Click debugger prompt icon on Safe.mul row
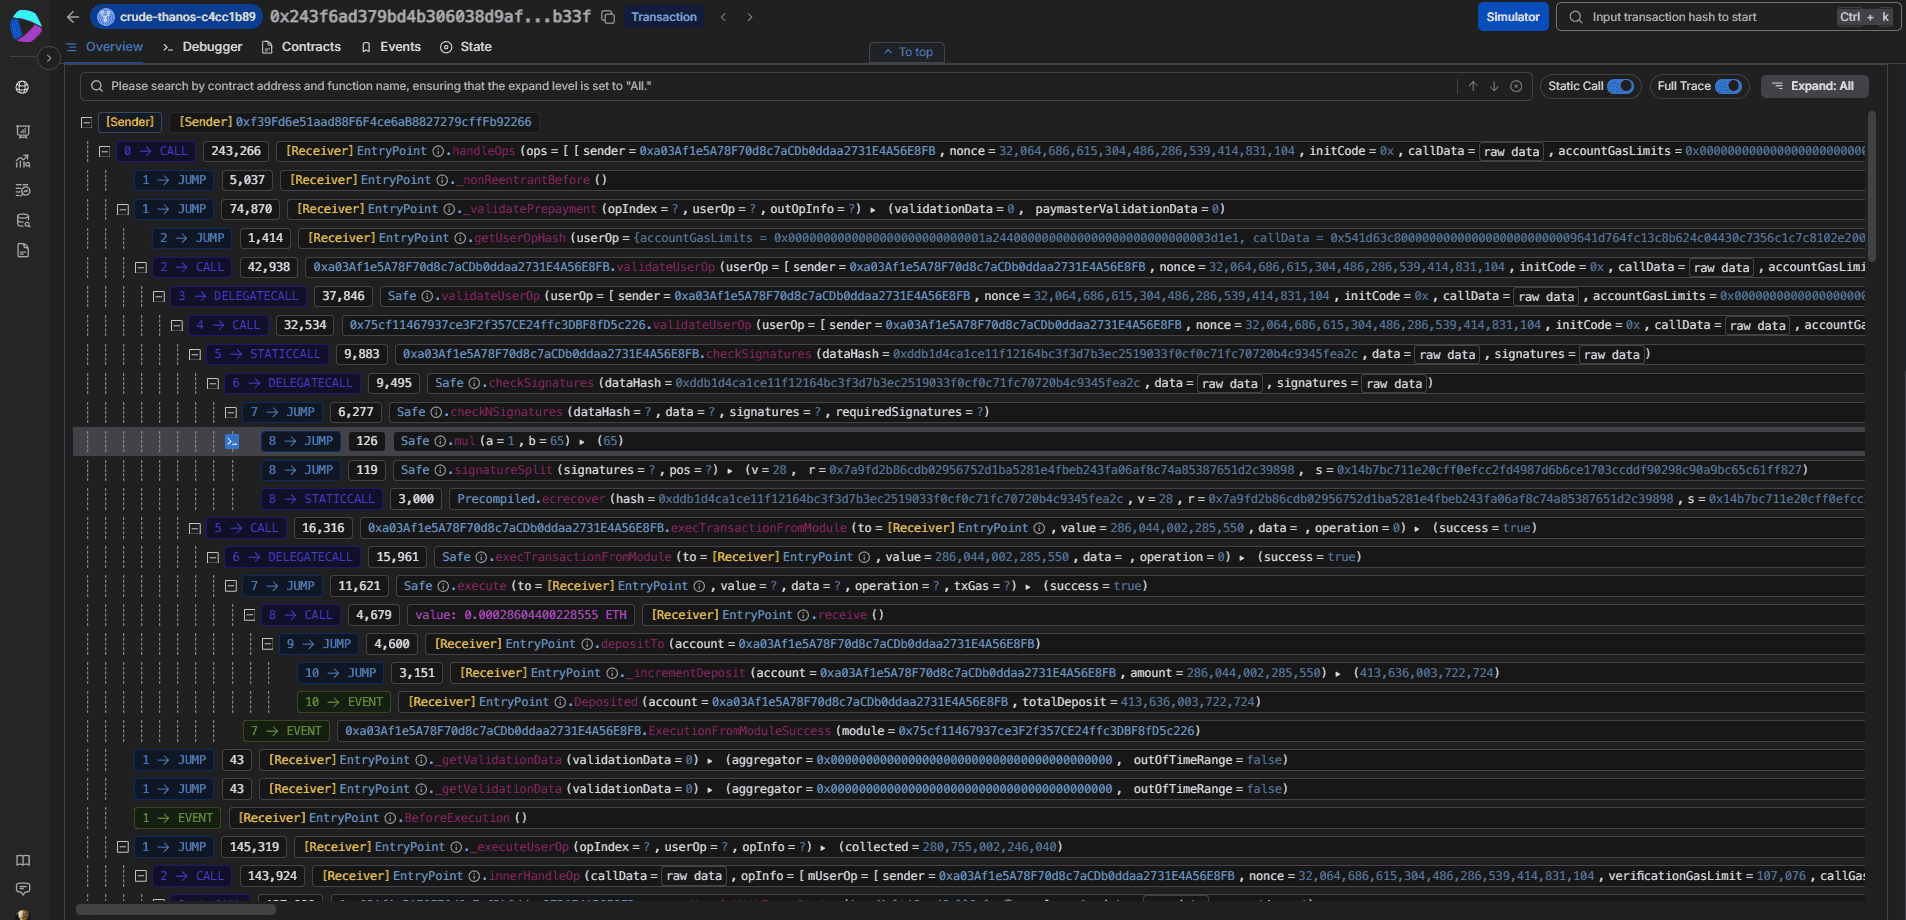Image resolution: width=1906 pixels, height=920 pixels. tap(232, 441)
